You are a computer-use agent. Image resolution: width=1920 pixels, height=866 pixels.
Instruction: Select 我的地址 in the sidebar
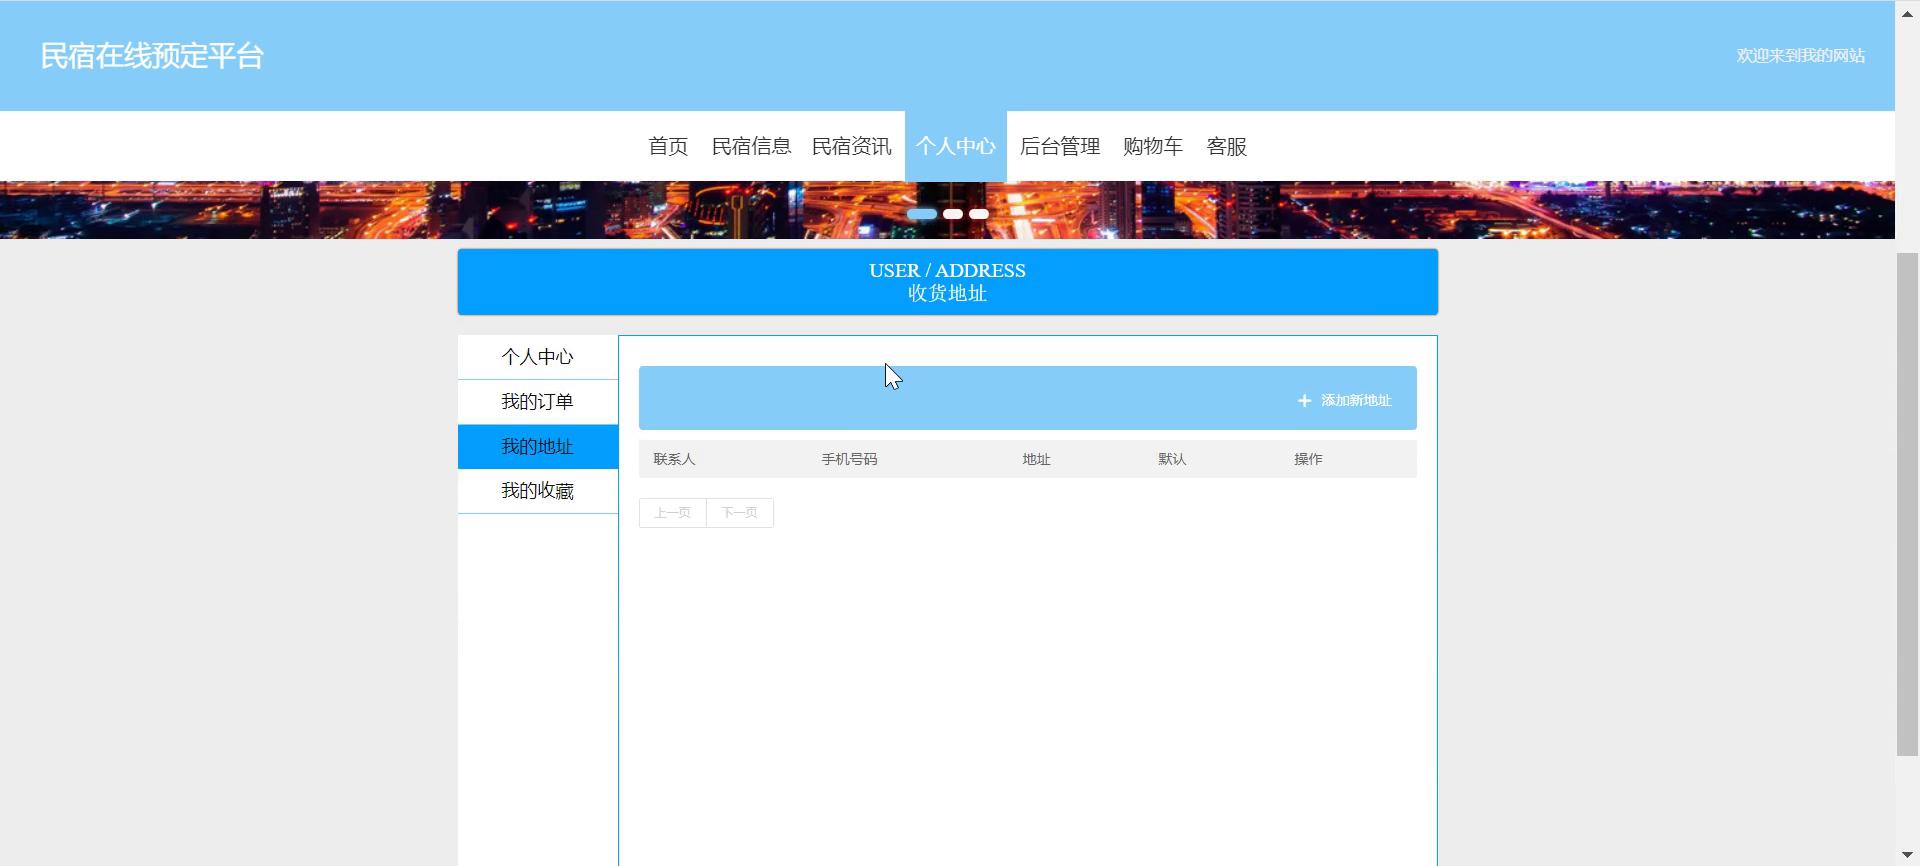coord(537,447)
